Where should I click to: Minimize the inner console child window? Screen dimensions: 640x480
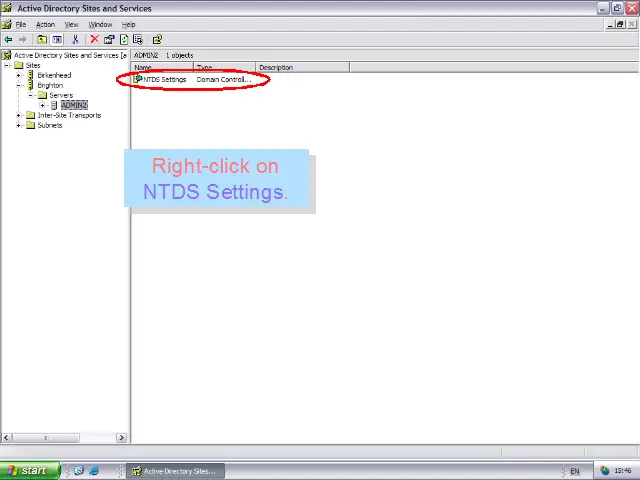point(610,24)
